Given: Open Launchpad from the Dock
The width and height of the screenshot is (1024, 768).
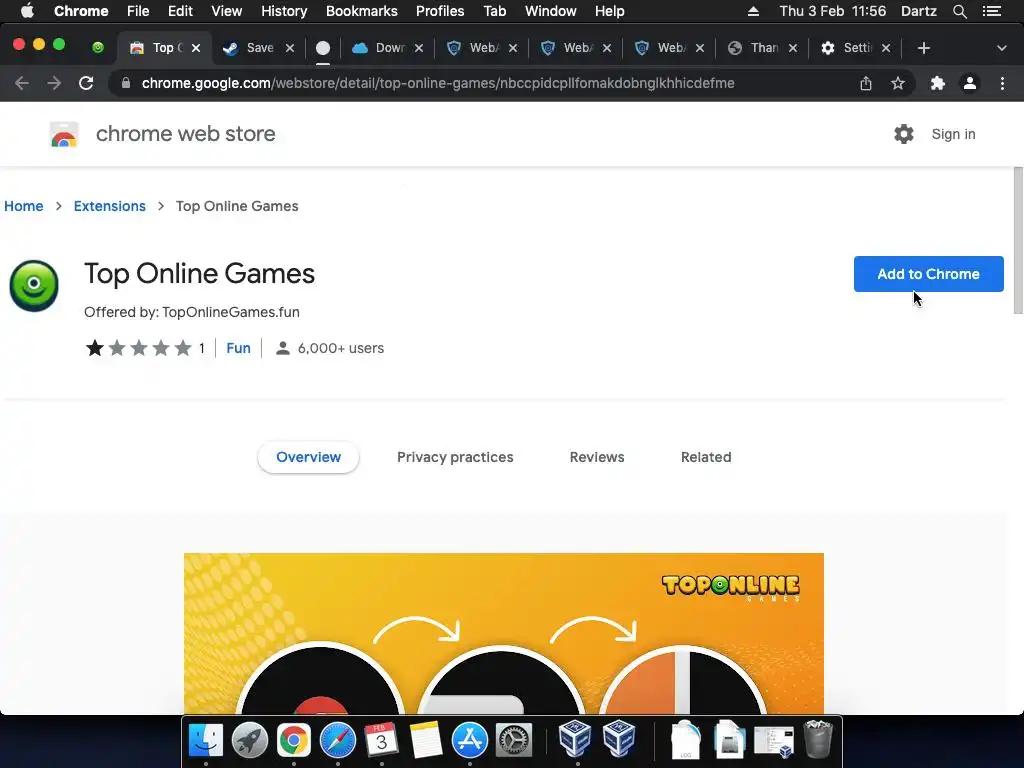Looking at the screenshot, I should click(x=249, y=740).
